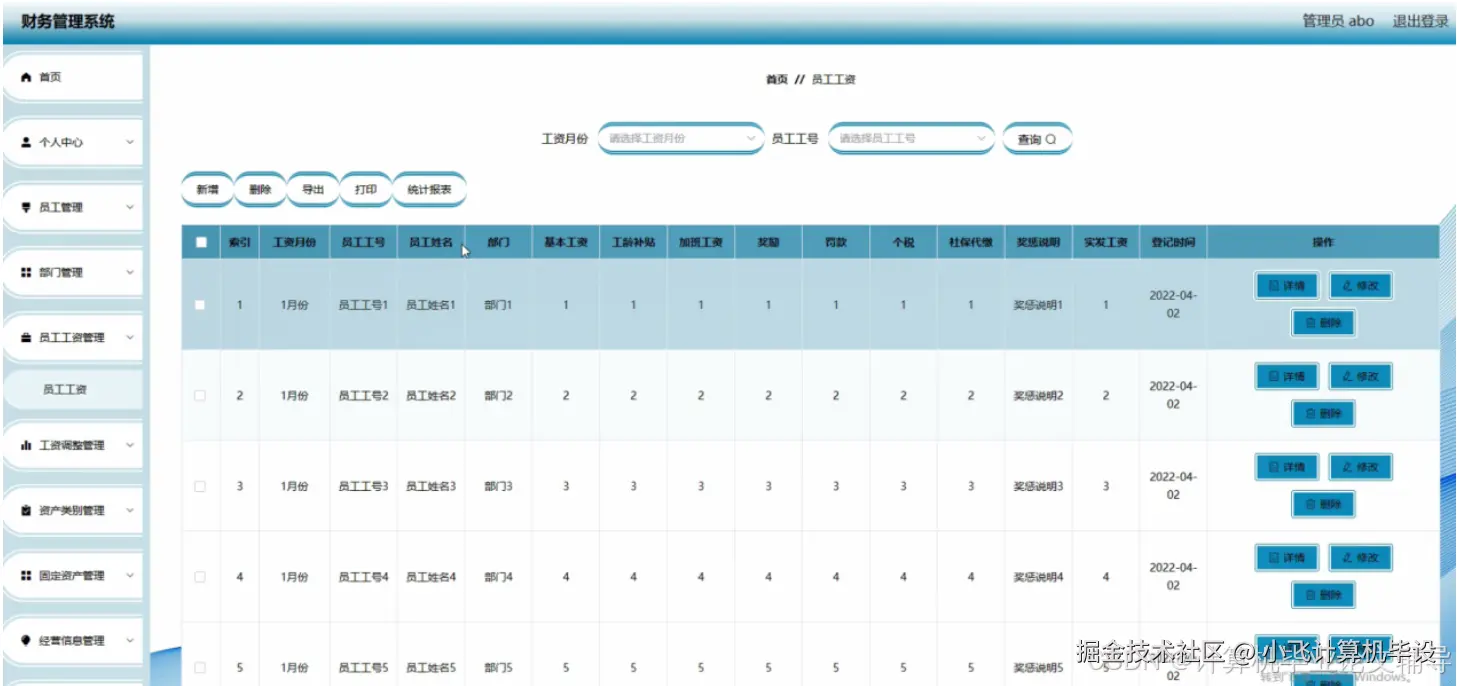Viewport: 1457px width, 686px height.
Task: Open the 工资月份 dropdown
Action: click(x=681, y=139)
